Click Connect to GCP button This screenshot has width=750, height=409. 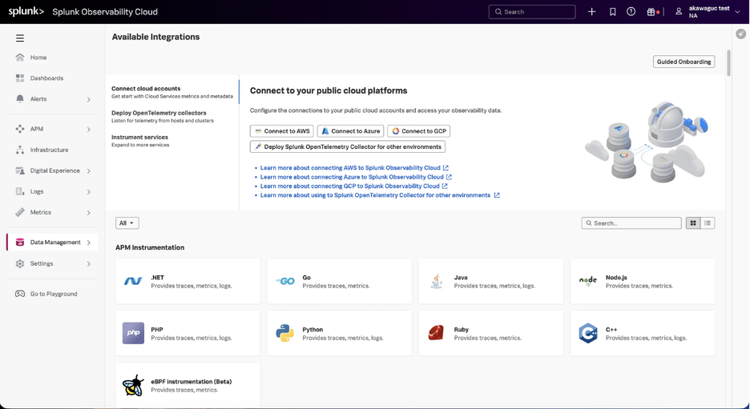tap(419, 131)
